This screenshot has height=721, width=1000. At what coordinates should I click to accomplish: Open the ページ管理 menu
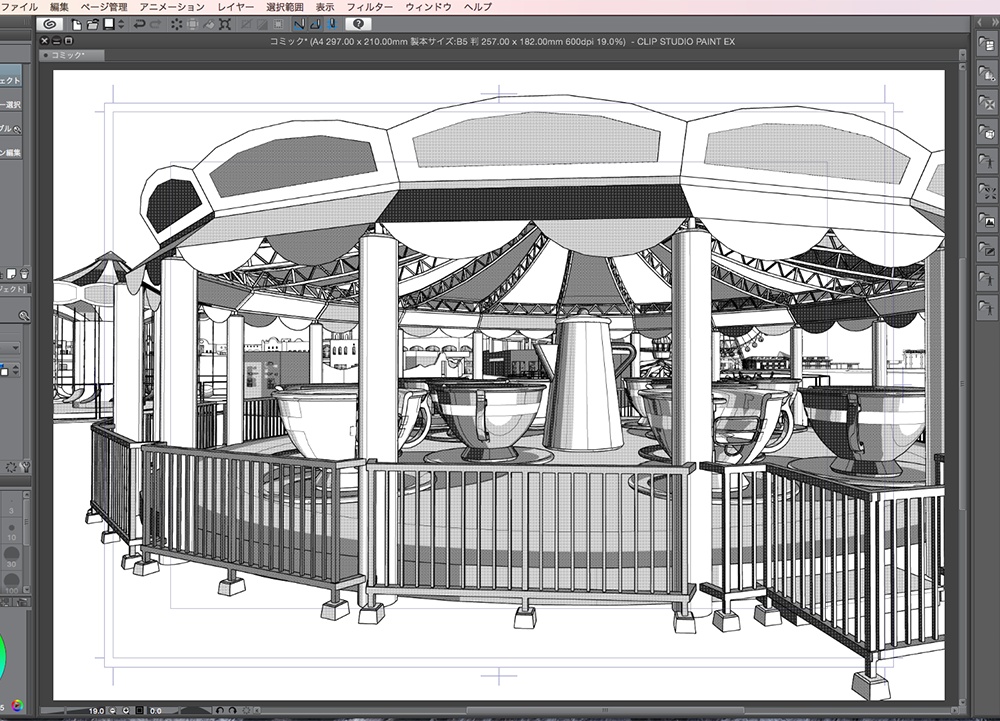(104, 7)
